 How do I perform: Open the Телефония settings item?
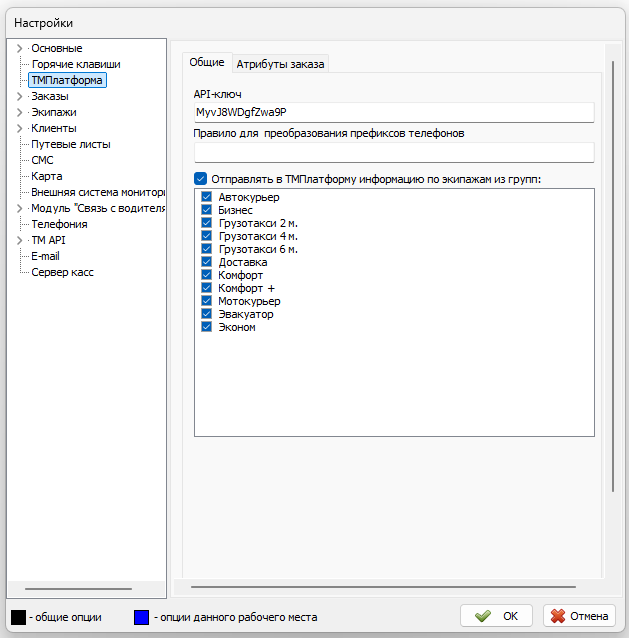tap(59, 224)
